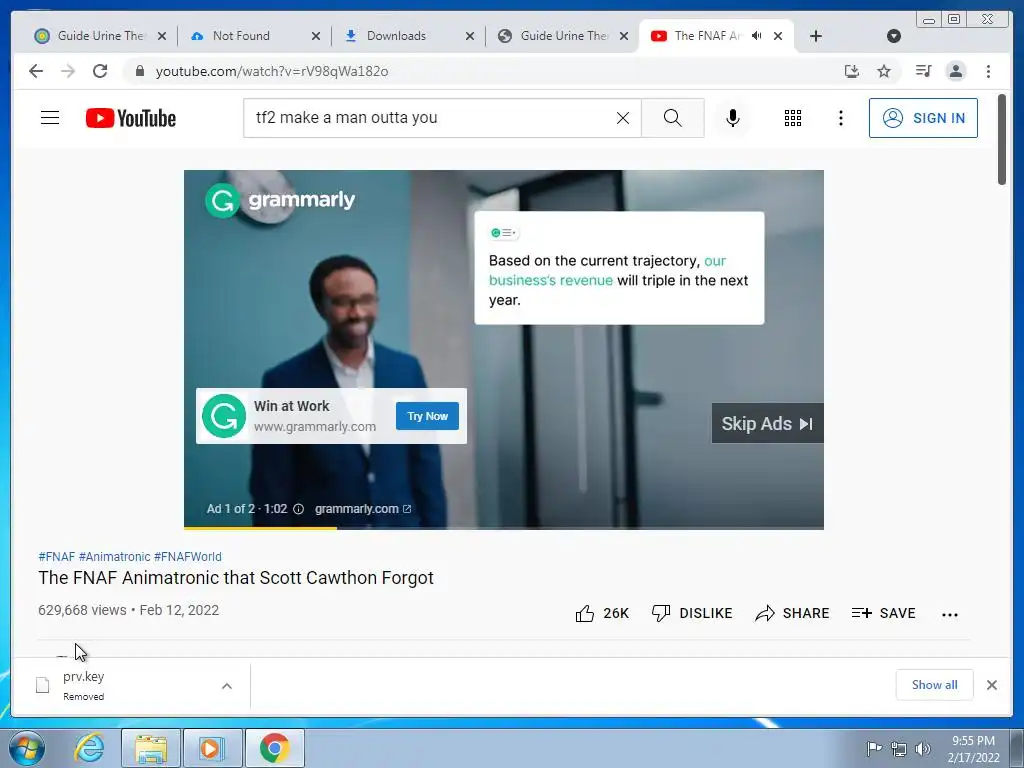Viewport: 1024px width, 768px height.
Task: Reload the current page
Action: [x=100, y=71]
